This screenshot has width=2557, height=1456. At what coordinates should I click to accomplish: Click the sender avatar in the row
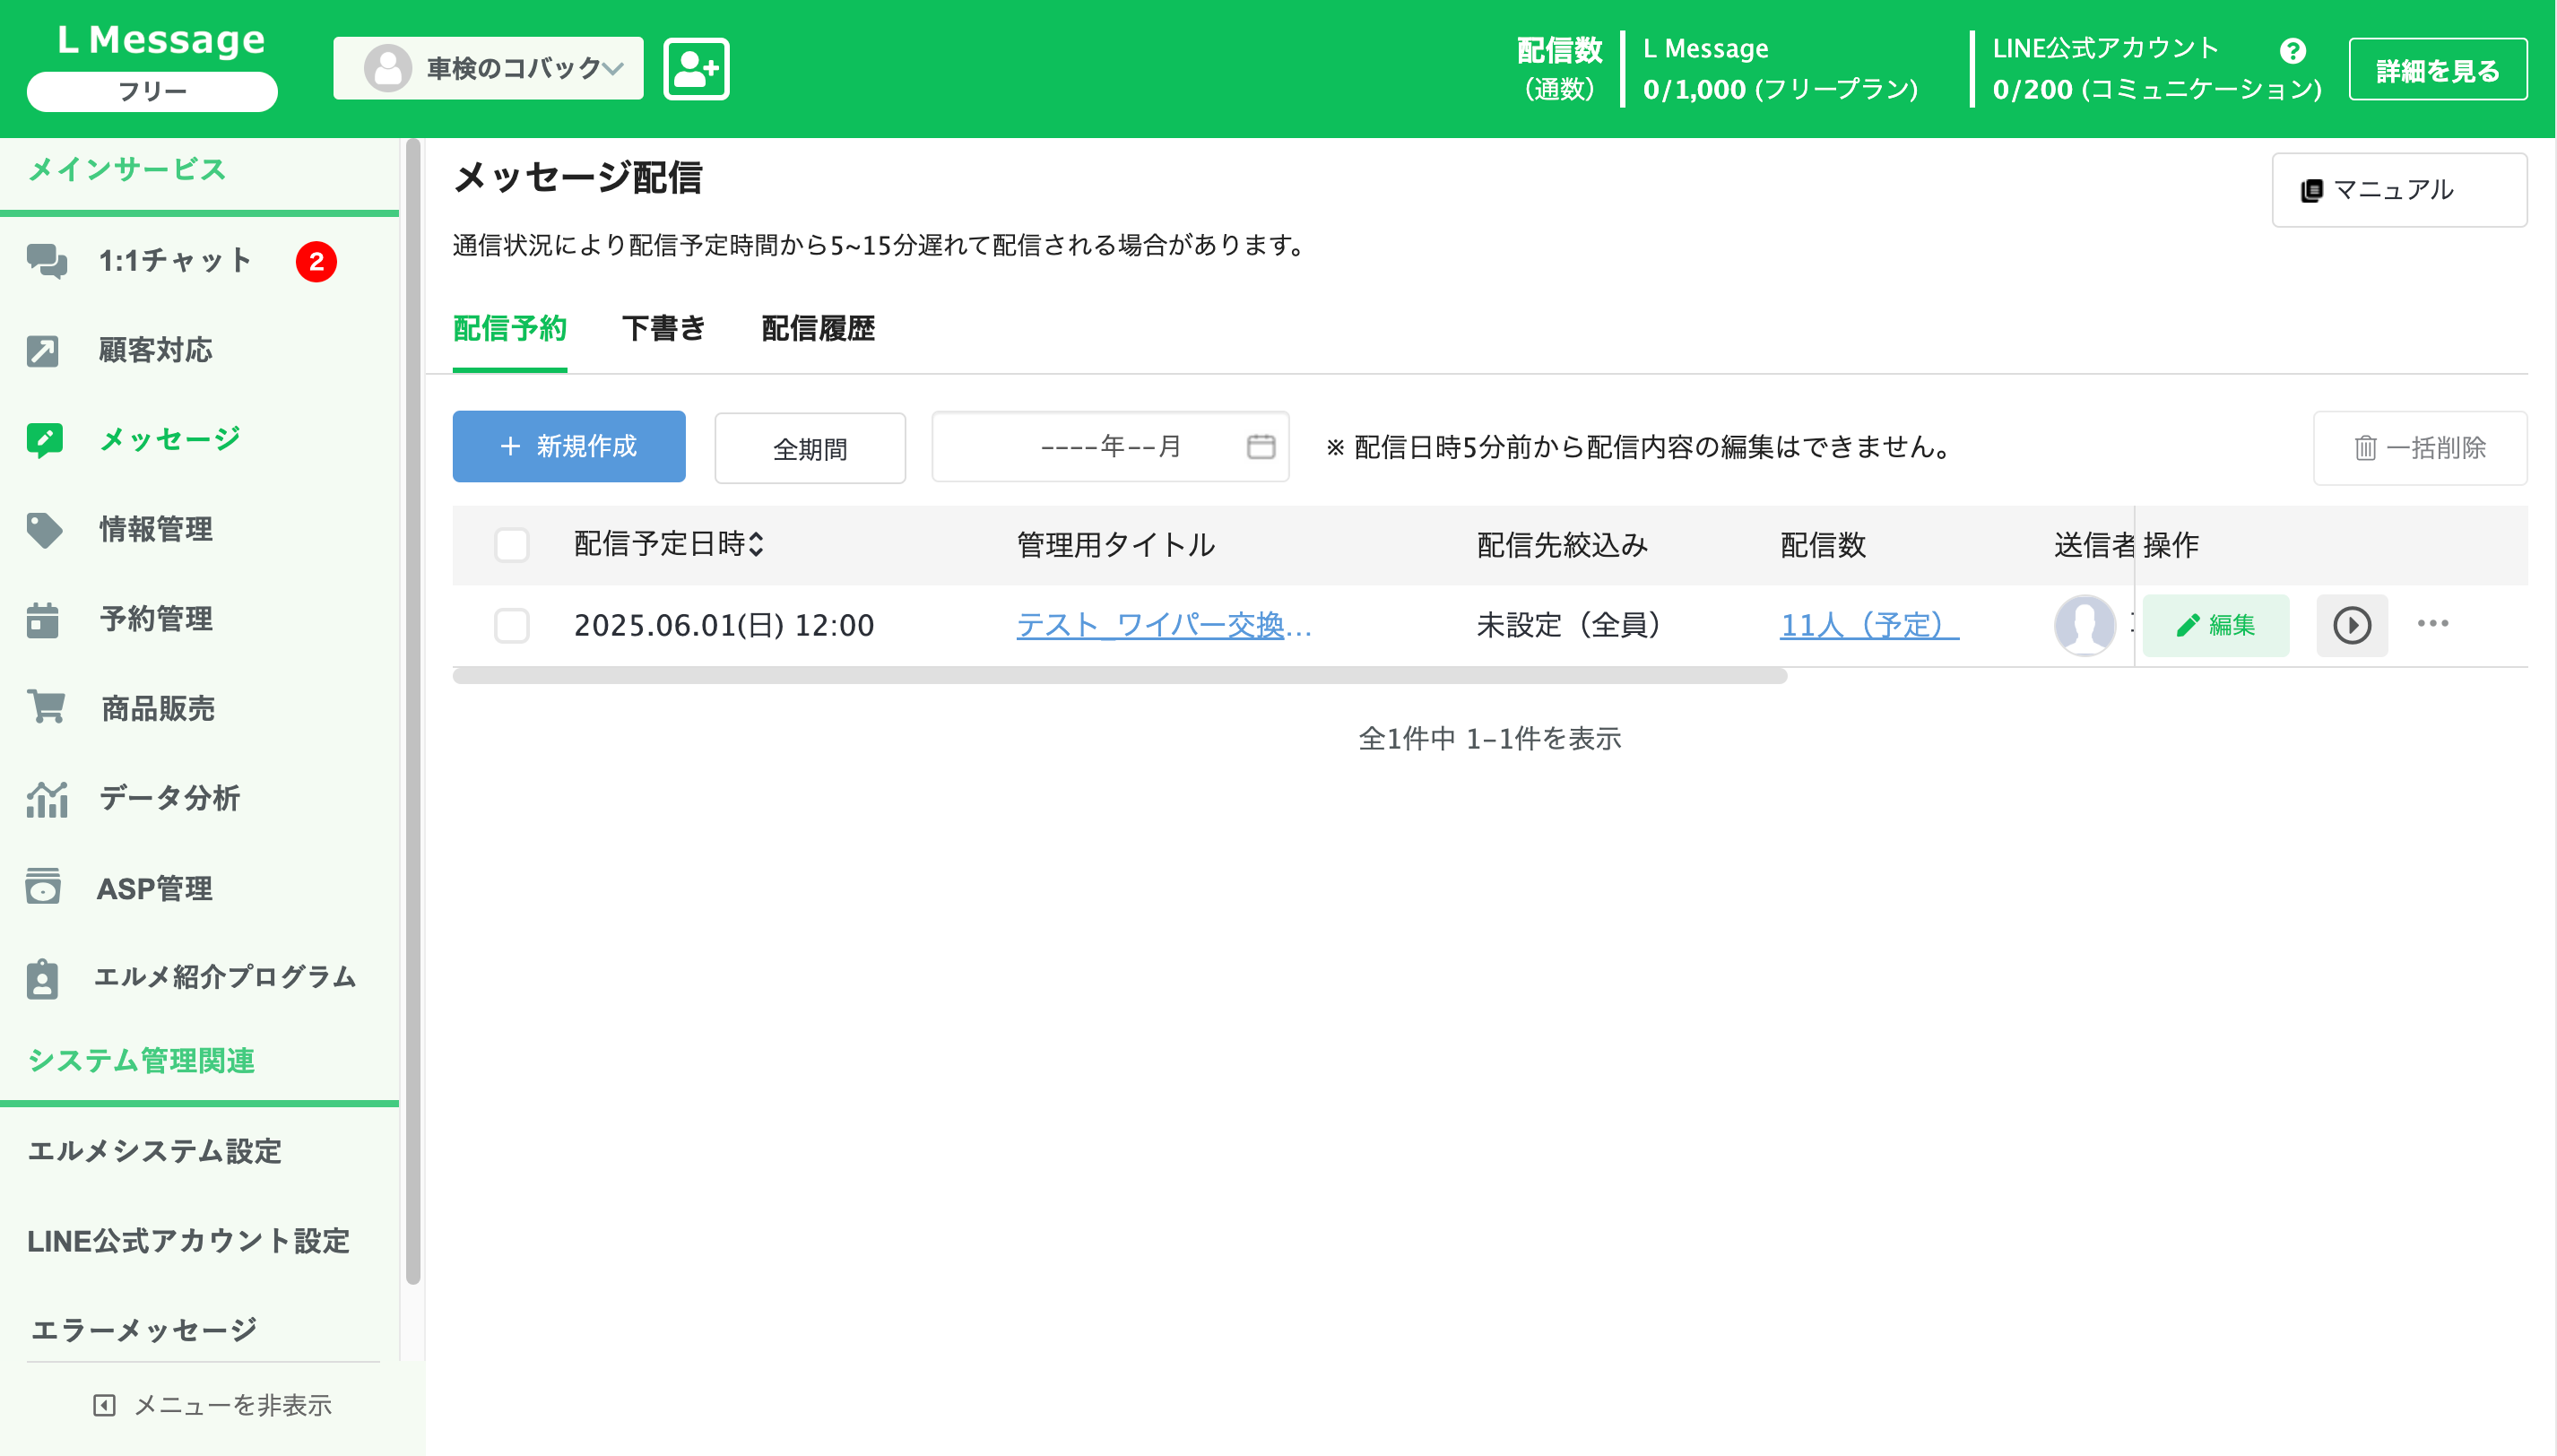2084,626
